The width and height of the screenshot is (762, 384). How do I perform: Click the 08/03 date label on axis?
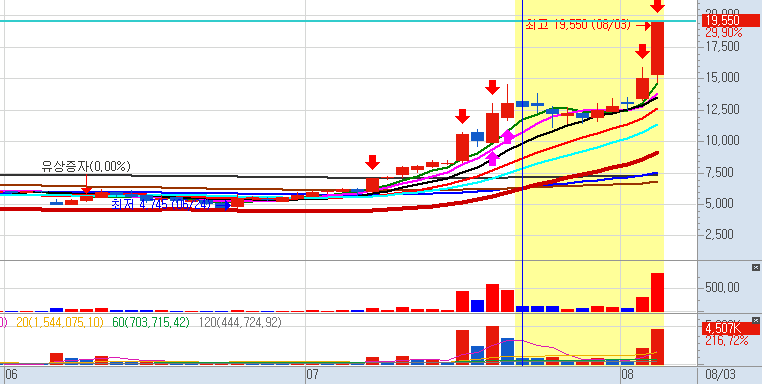click(720, 374)
